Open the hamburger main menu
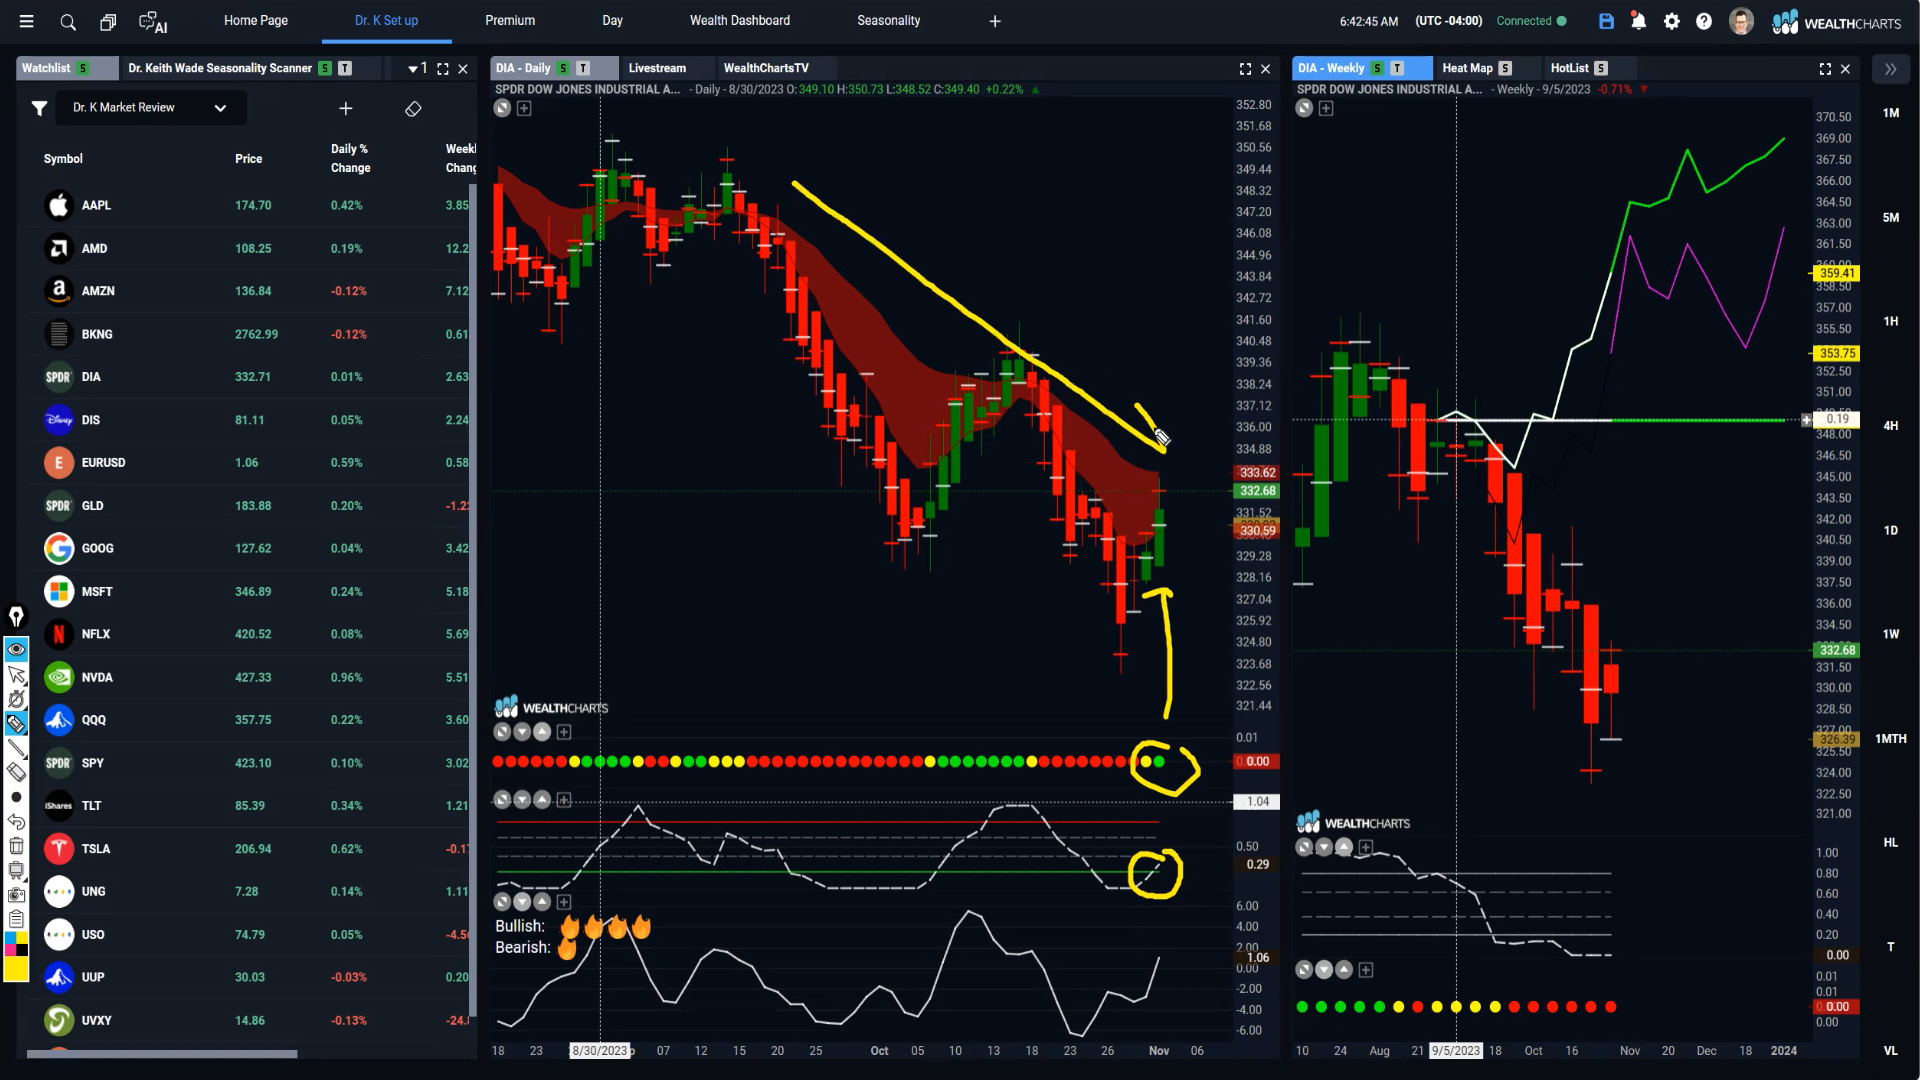The width and height of the screenshot is (1920, 1080). tap(27, 21)
